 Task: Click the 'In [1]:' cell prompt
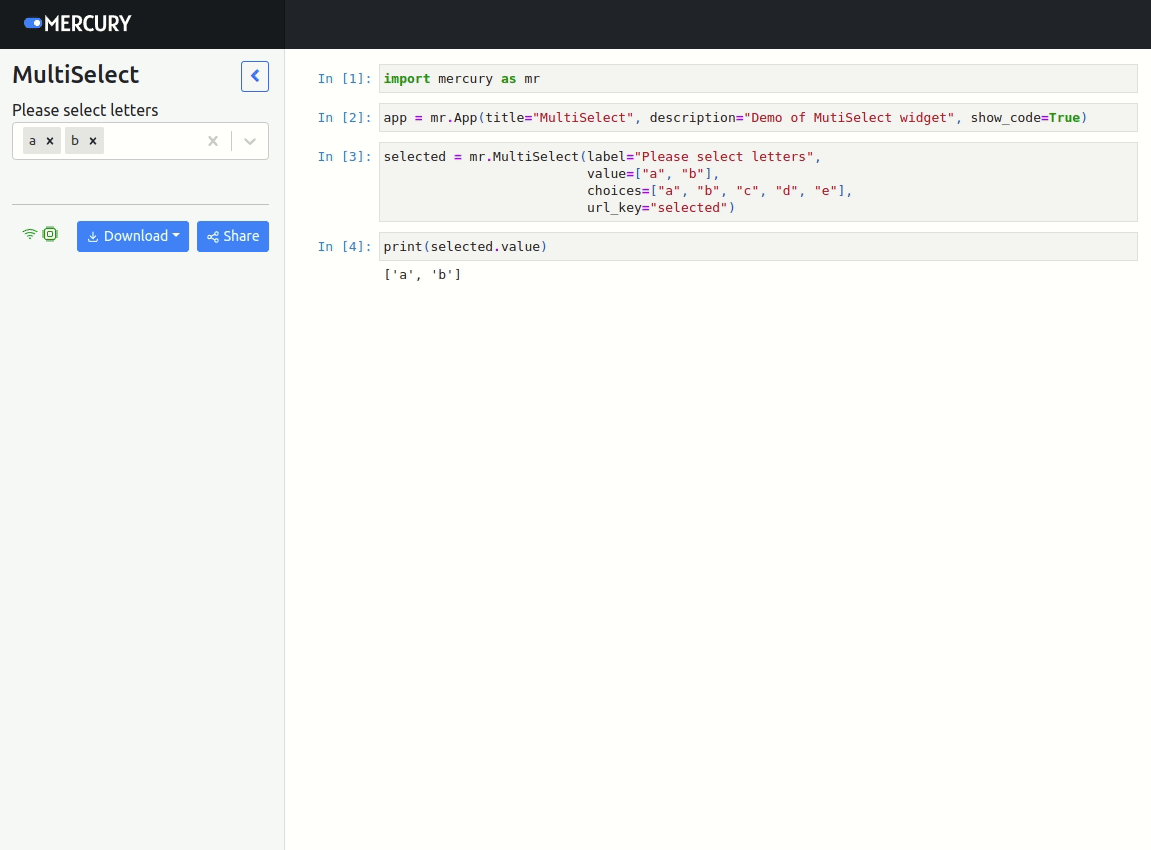[344, 78]
